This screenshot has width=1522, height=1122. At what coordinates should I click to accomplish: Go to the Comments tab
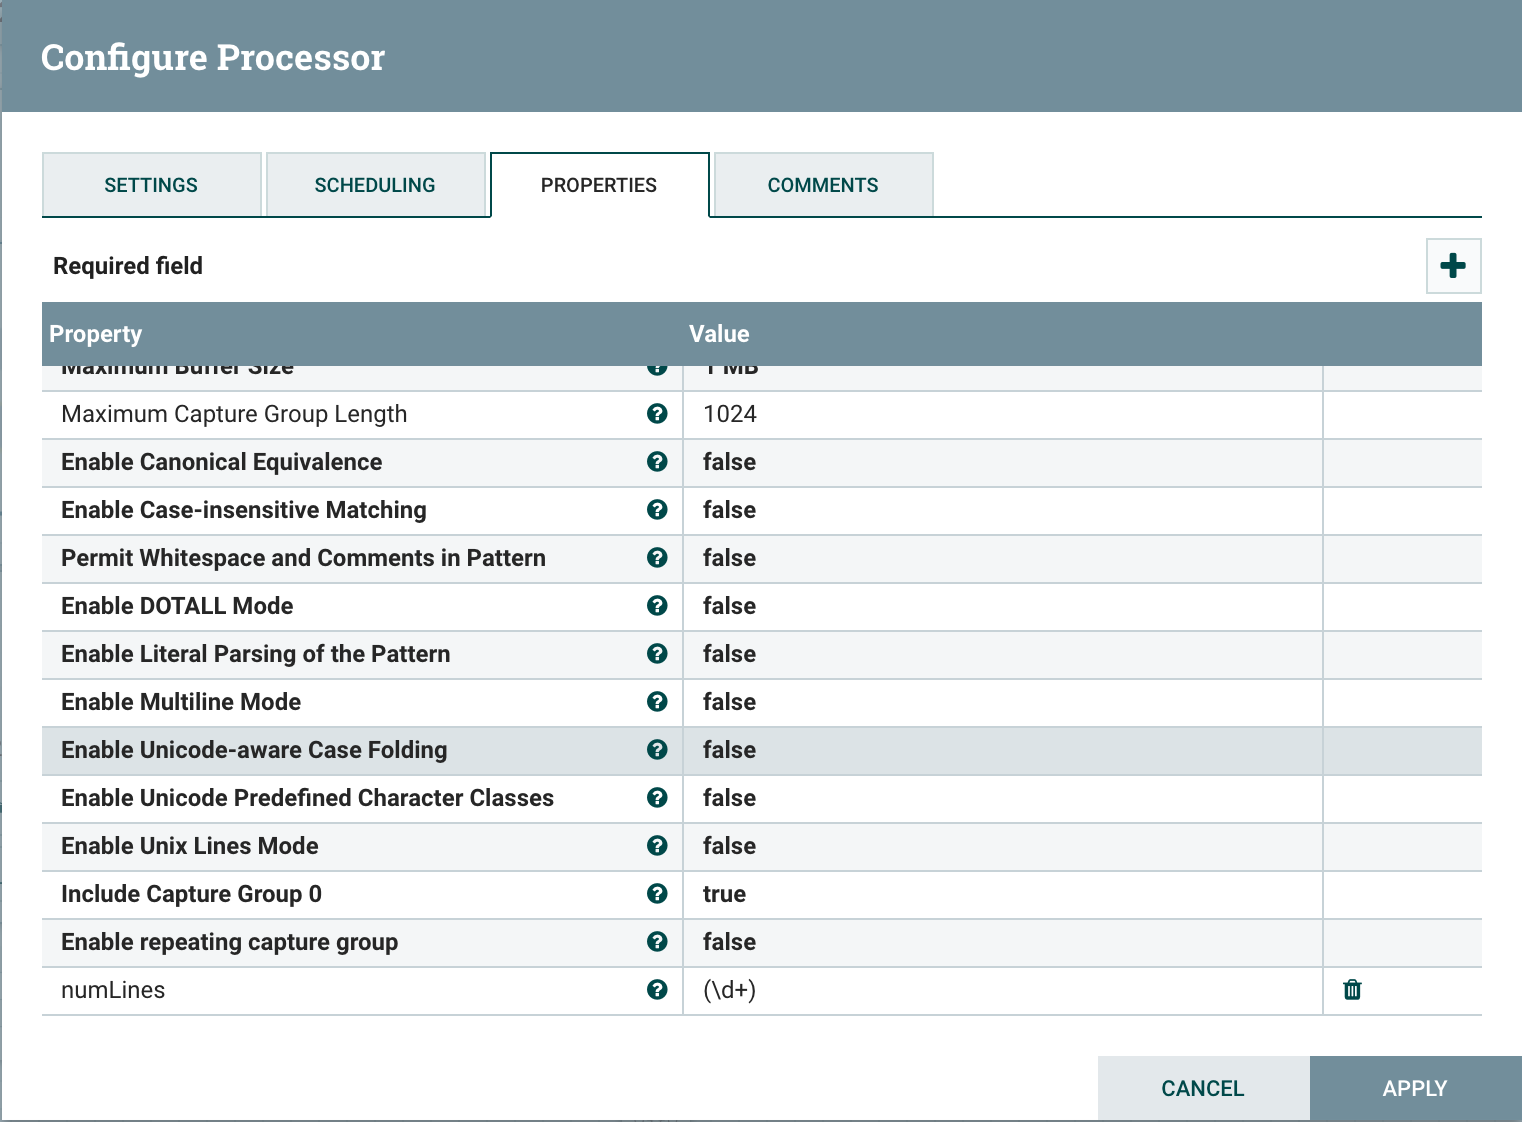pyautogui.click(x=823, y=185)
